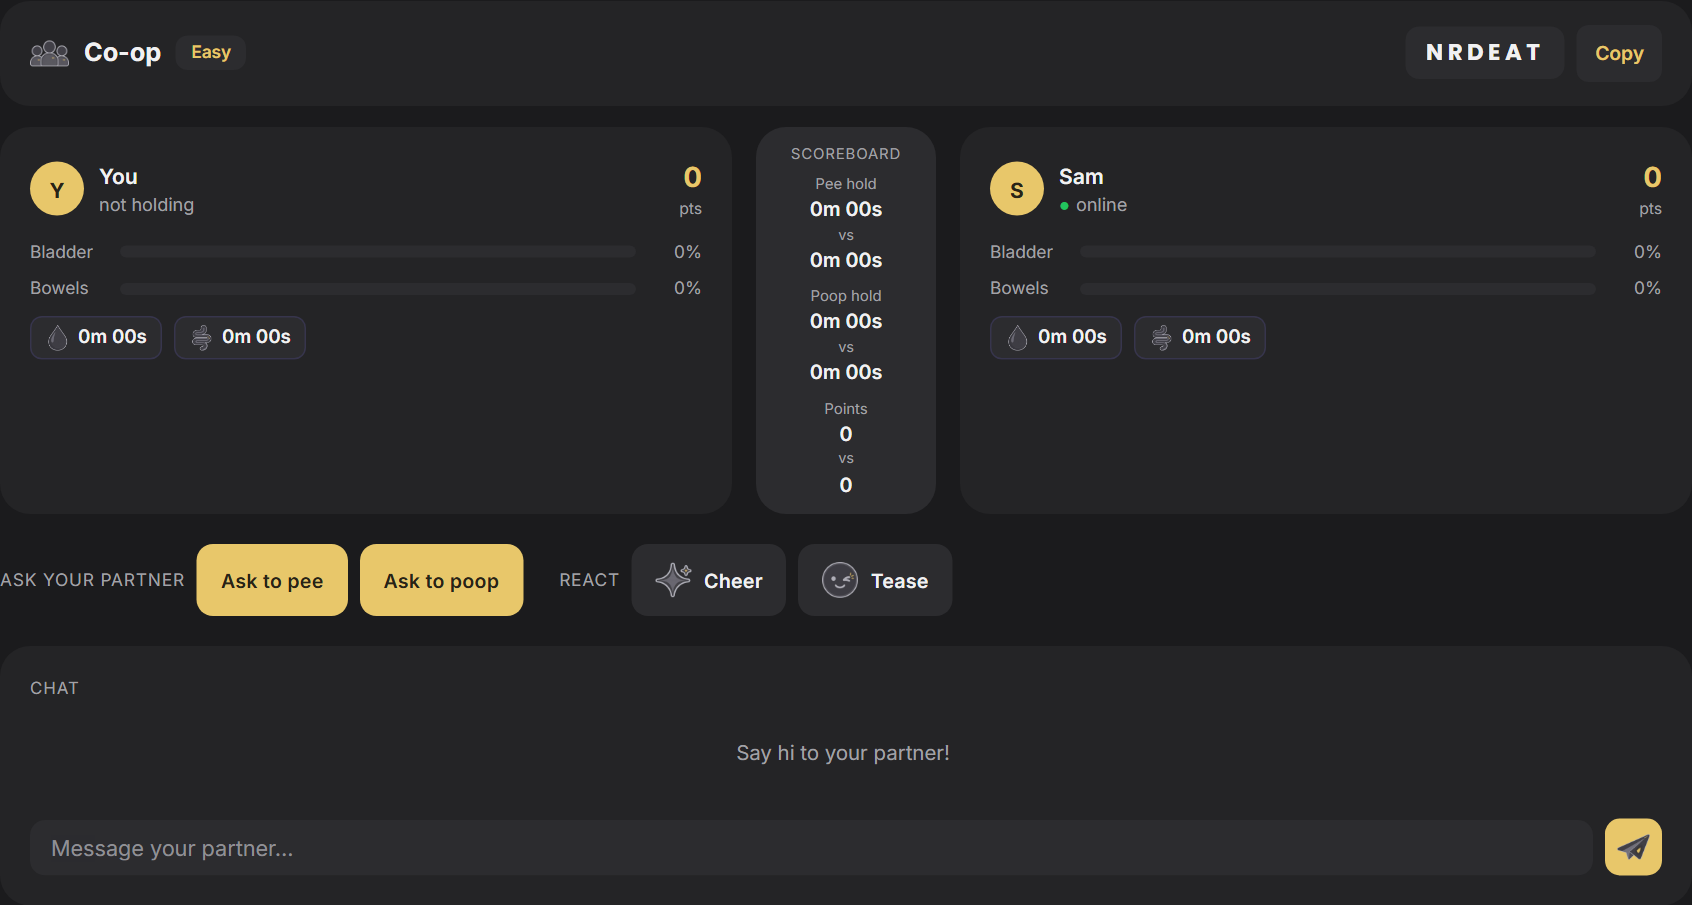Viewport: 1692px width, 905px height.
Task: Click the CHAT section heading
Action: (54, 688)
